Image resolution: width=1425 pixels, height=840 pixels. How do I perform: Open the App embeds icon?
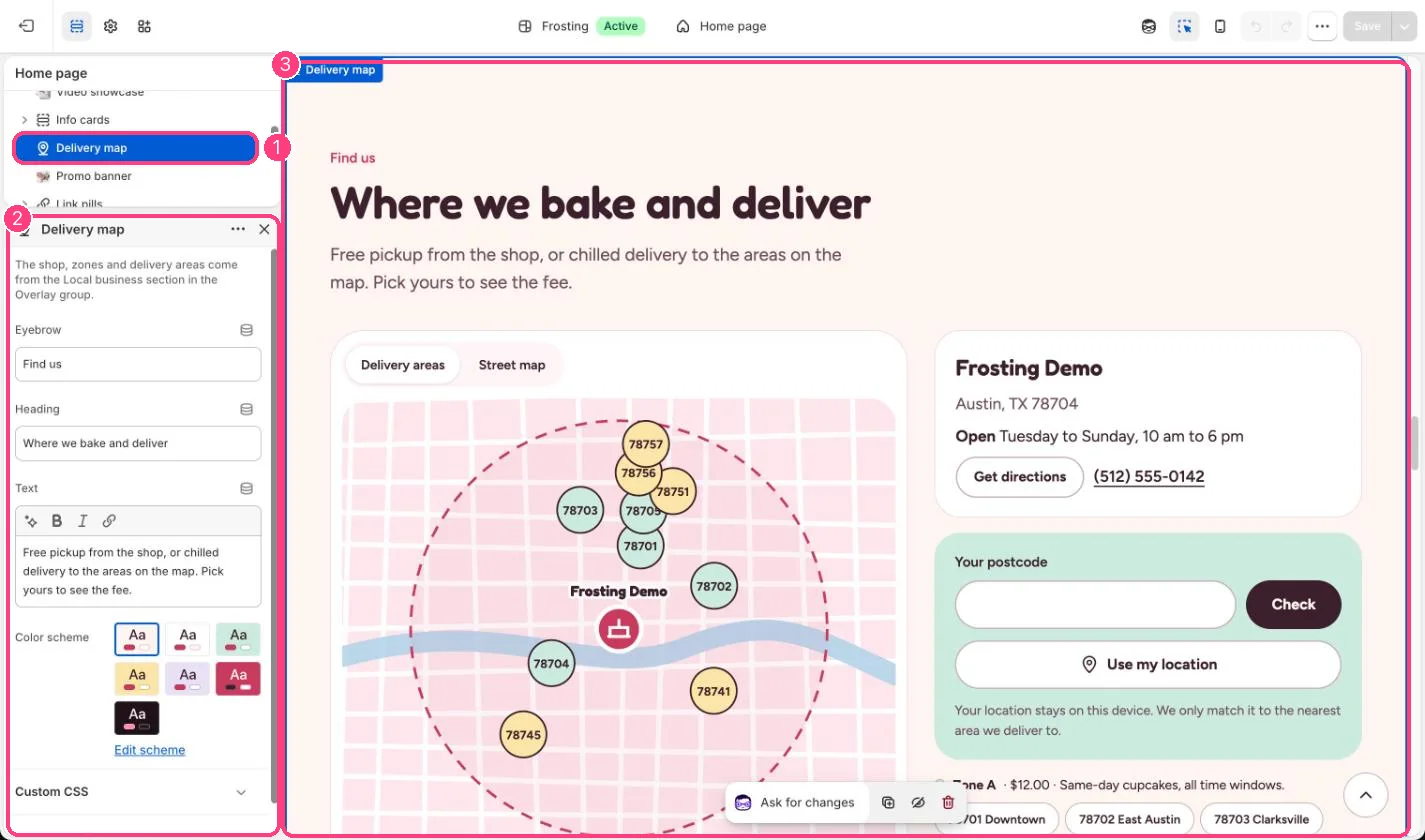click(x=145, y=26)
